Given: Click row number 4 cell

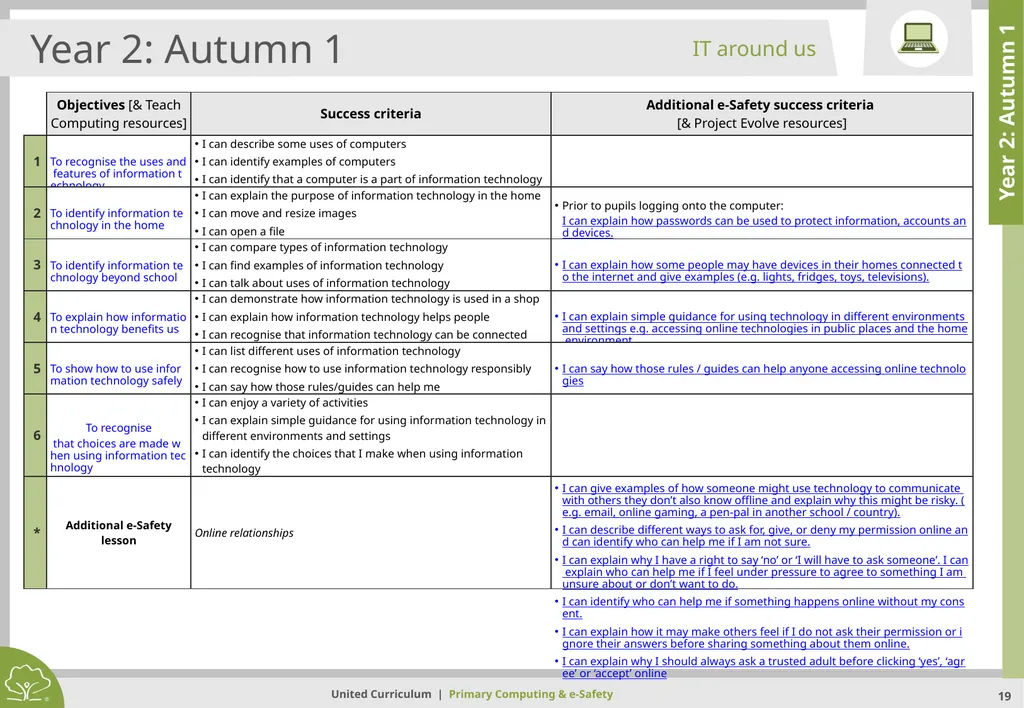Looking at the screenshot, I should (x=36, y=317).
